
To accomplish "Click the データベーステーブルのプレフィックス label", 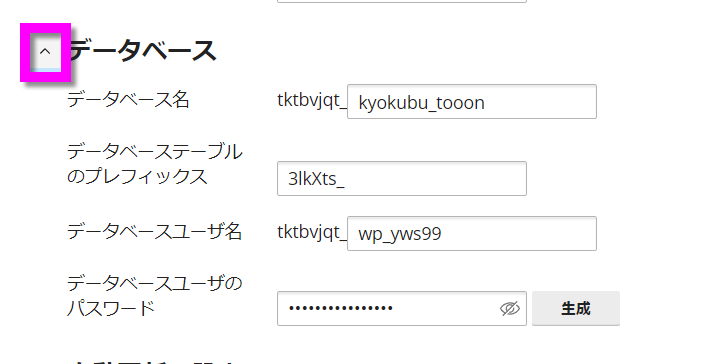I will 155,164.
